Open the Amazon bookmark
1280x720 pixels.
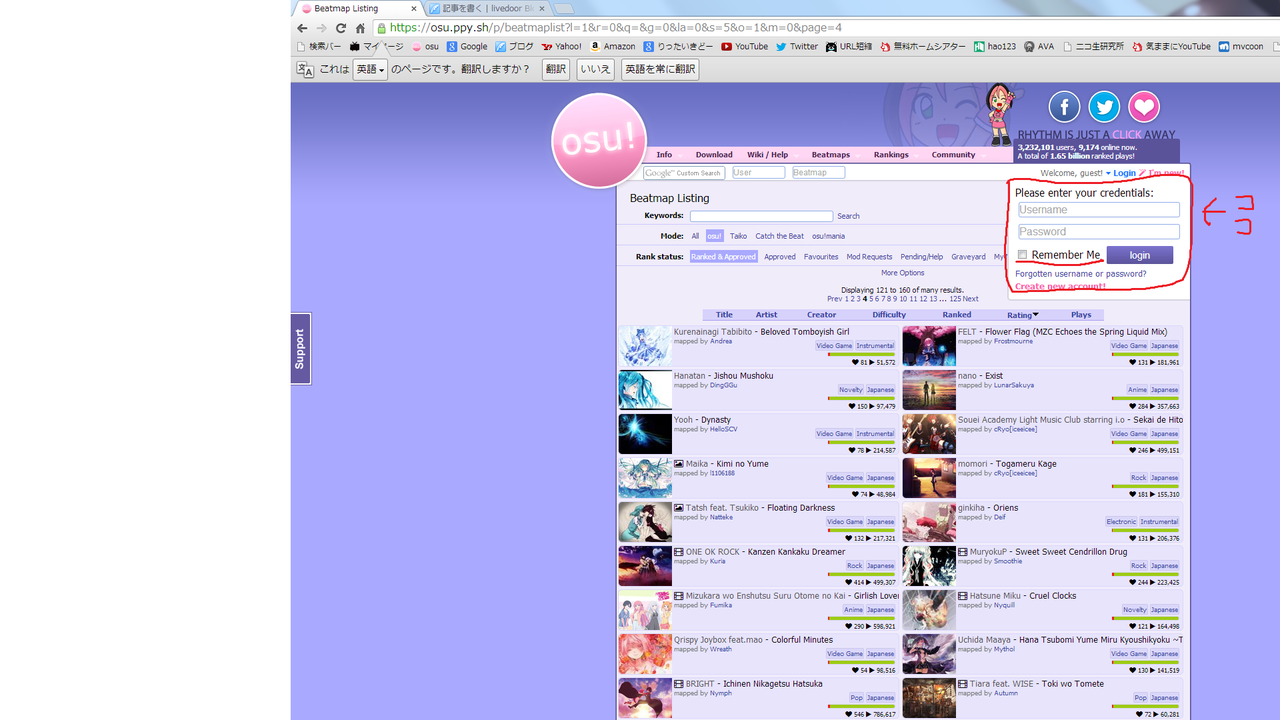(612, 46)
